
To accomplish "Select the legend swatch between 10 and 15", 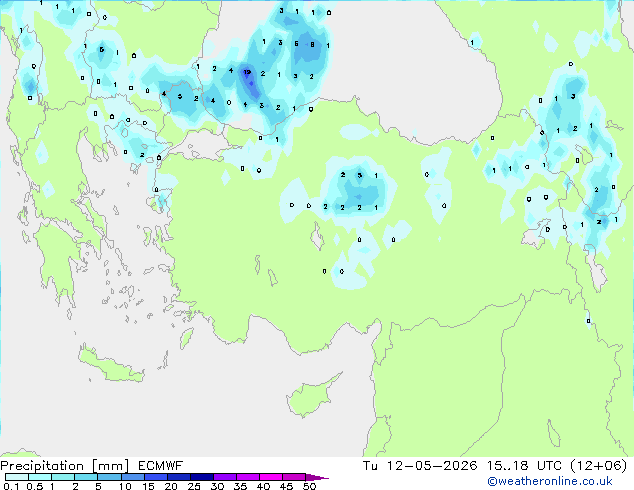I will coord(133,477).
